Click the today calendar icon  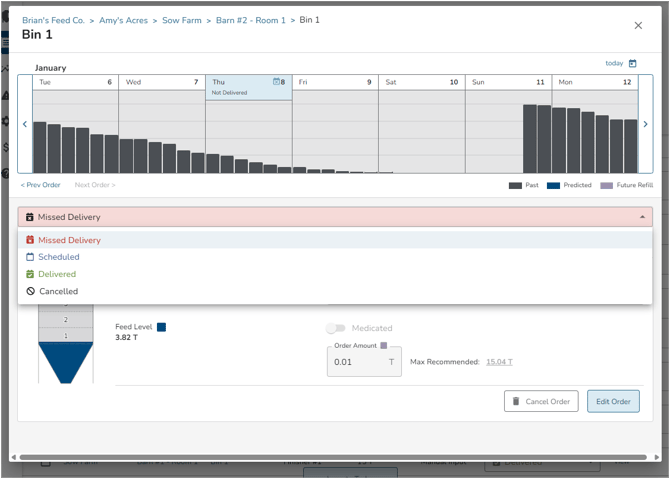(x=632, y=64)
